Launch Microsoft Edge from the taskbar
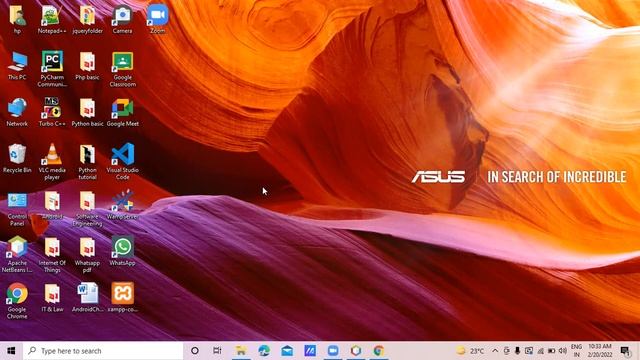The width and height of the screenshot is (640, 360). (x=264, y=351)
